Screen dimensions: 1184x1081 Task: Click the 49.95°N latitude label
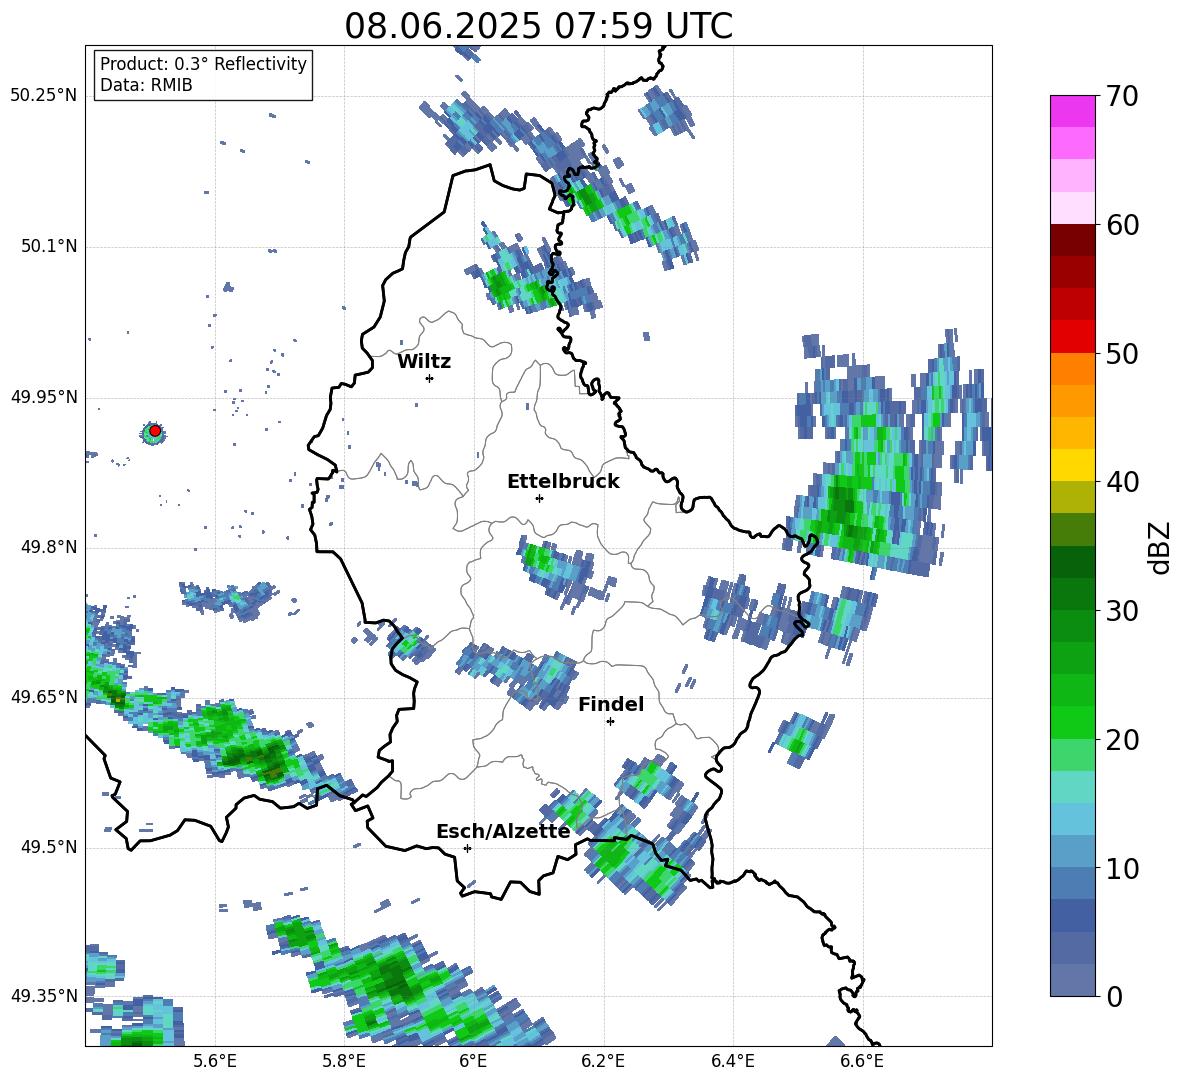click(x=44, y=396)
